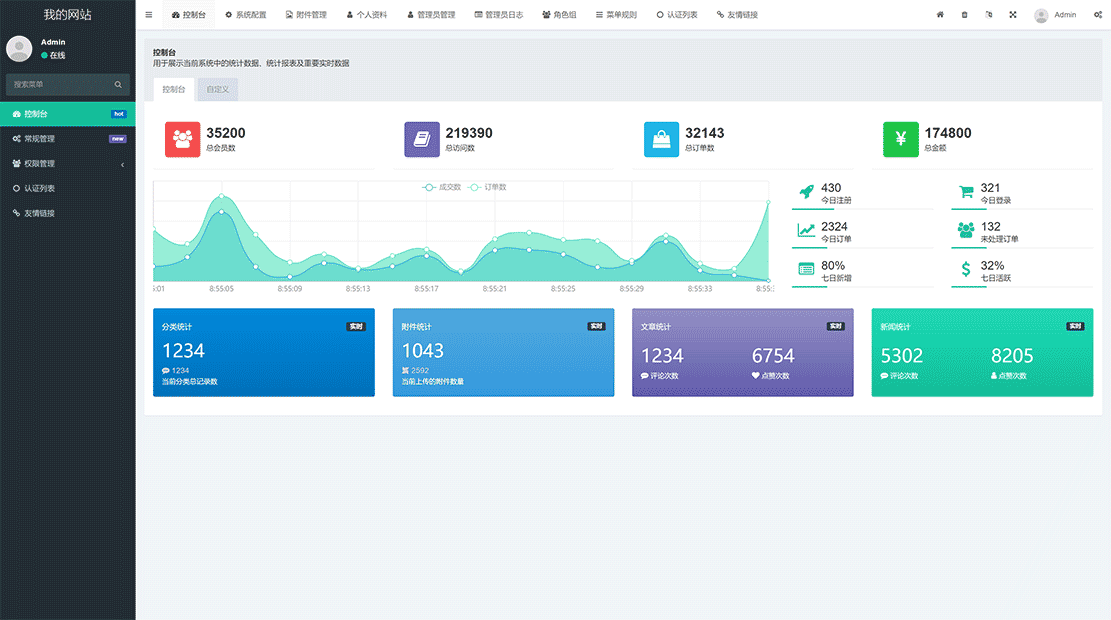Click the 实时 button on 分类统计 card

356,325
